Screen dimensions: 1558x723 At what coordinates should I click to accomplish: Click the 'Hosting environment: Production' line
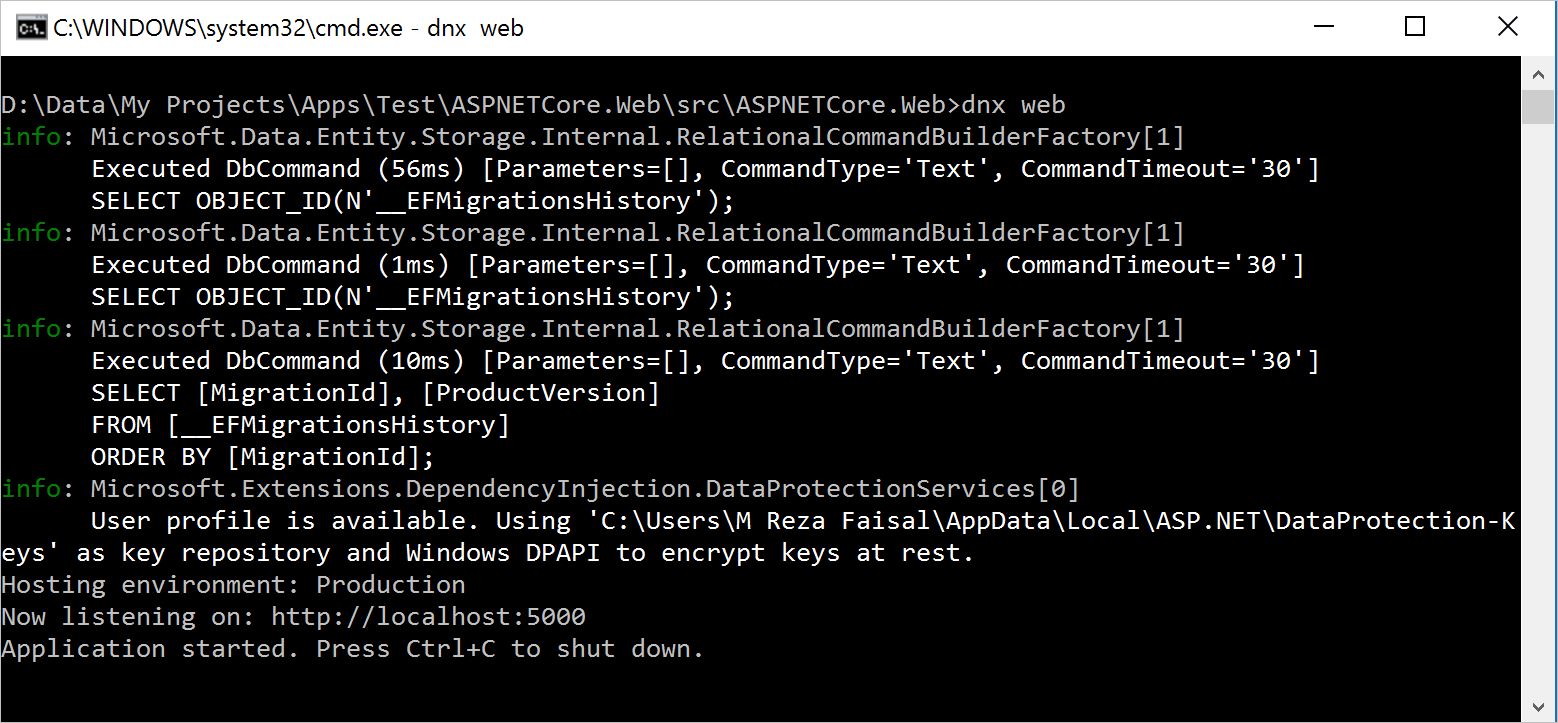click(233, 585)
